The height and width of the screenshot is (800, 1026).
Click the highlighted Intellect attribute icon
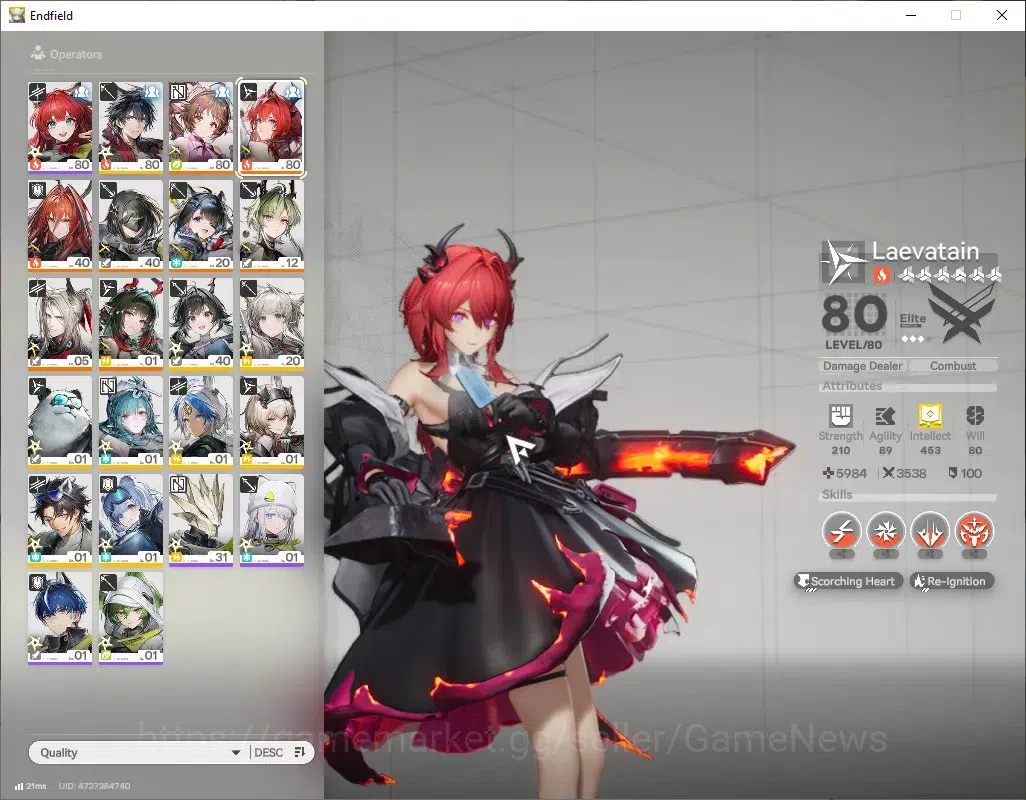point(930,416)
